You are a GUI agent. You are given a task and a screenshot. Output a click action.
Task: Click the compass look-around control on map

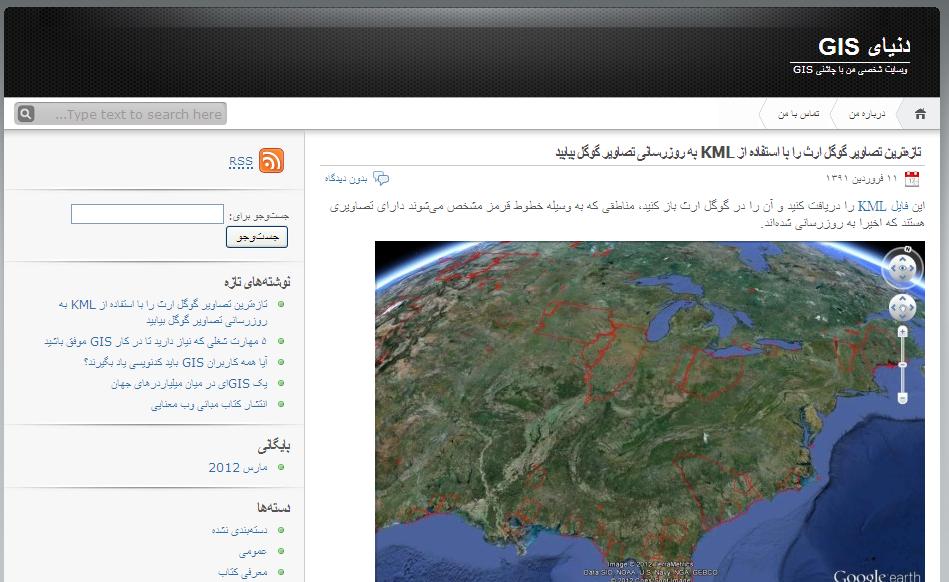(902, 268)
